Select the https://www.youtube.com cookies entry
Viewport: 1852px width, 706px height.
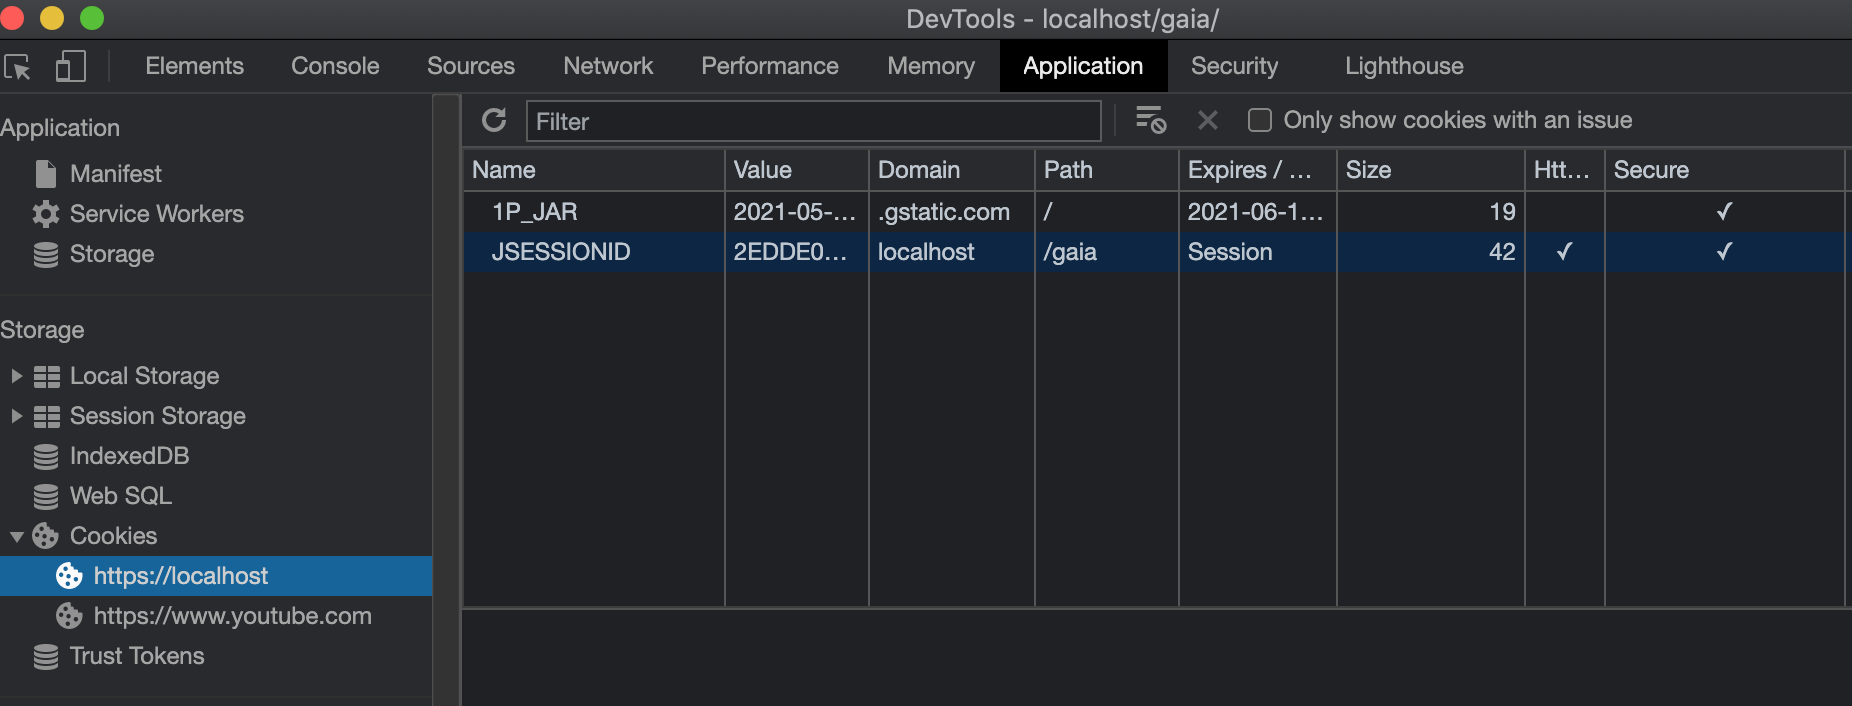click(x=232, y=616)
